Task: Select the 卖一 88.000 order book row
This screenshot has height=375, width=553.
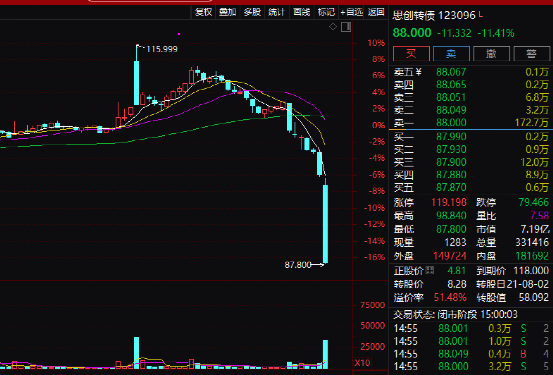Action: click(471, 122)
